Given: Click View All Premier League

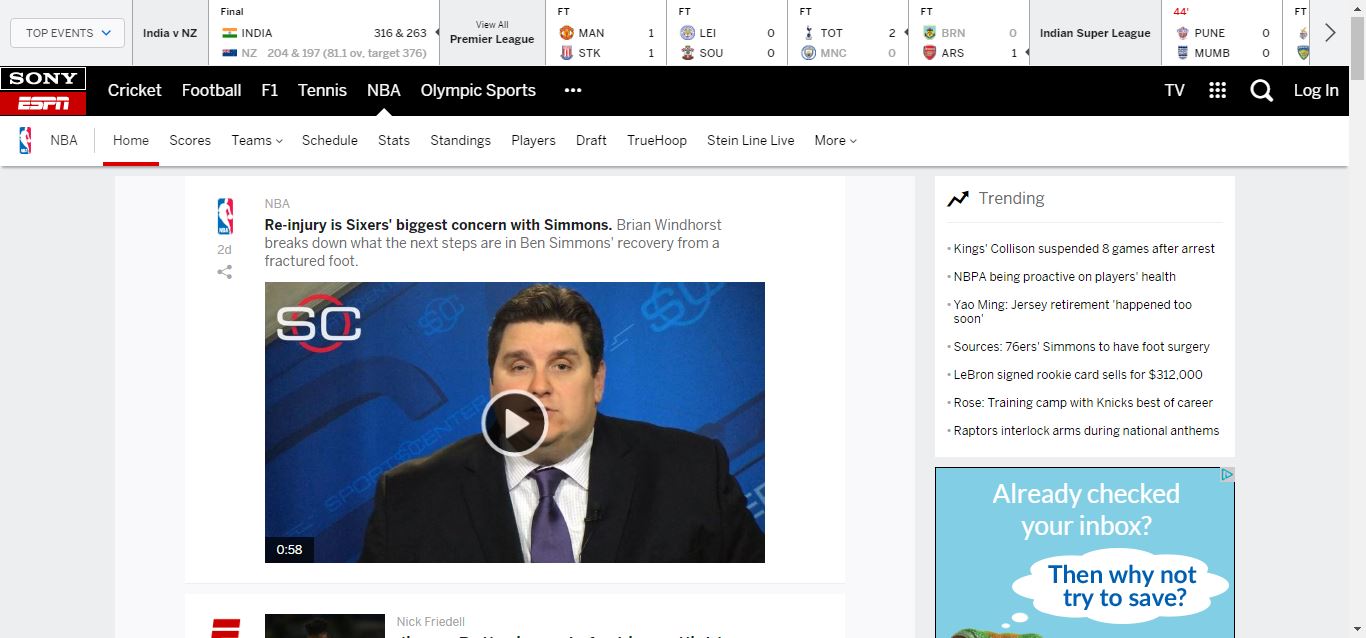Looking at the screenshot, I should pyautogui.click(x=492, y=33).
